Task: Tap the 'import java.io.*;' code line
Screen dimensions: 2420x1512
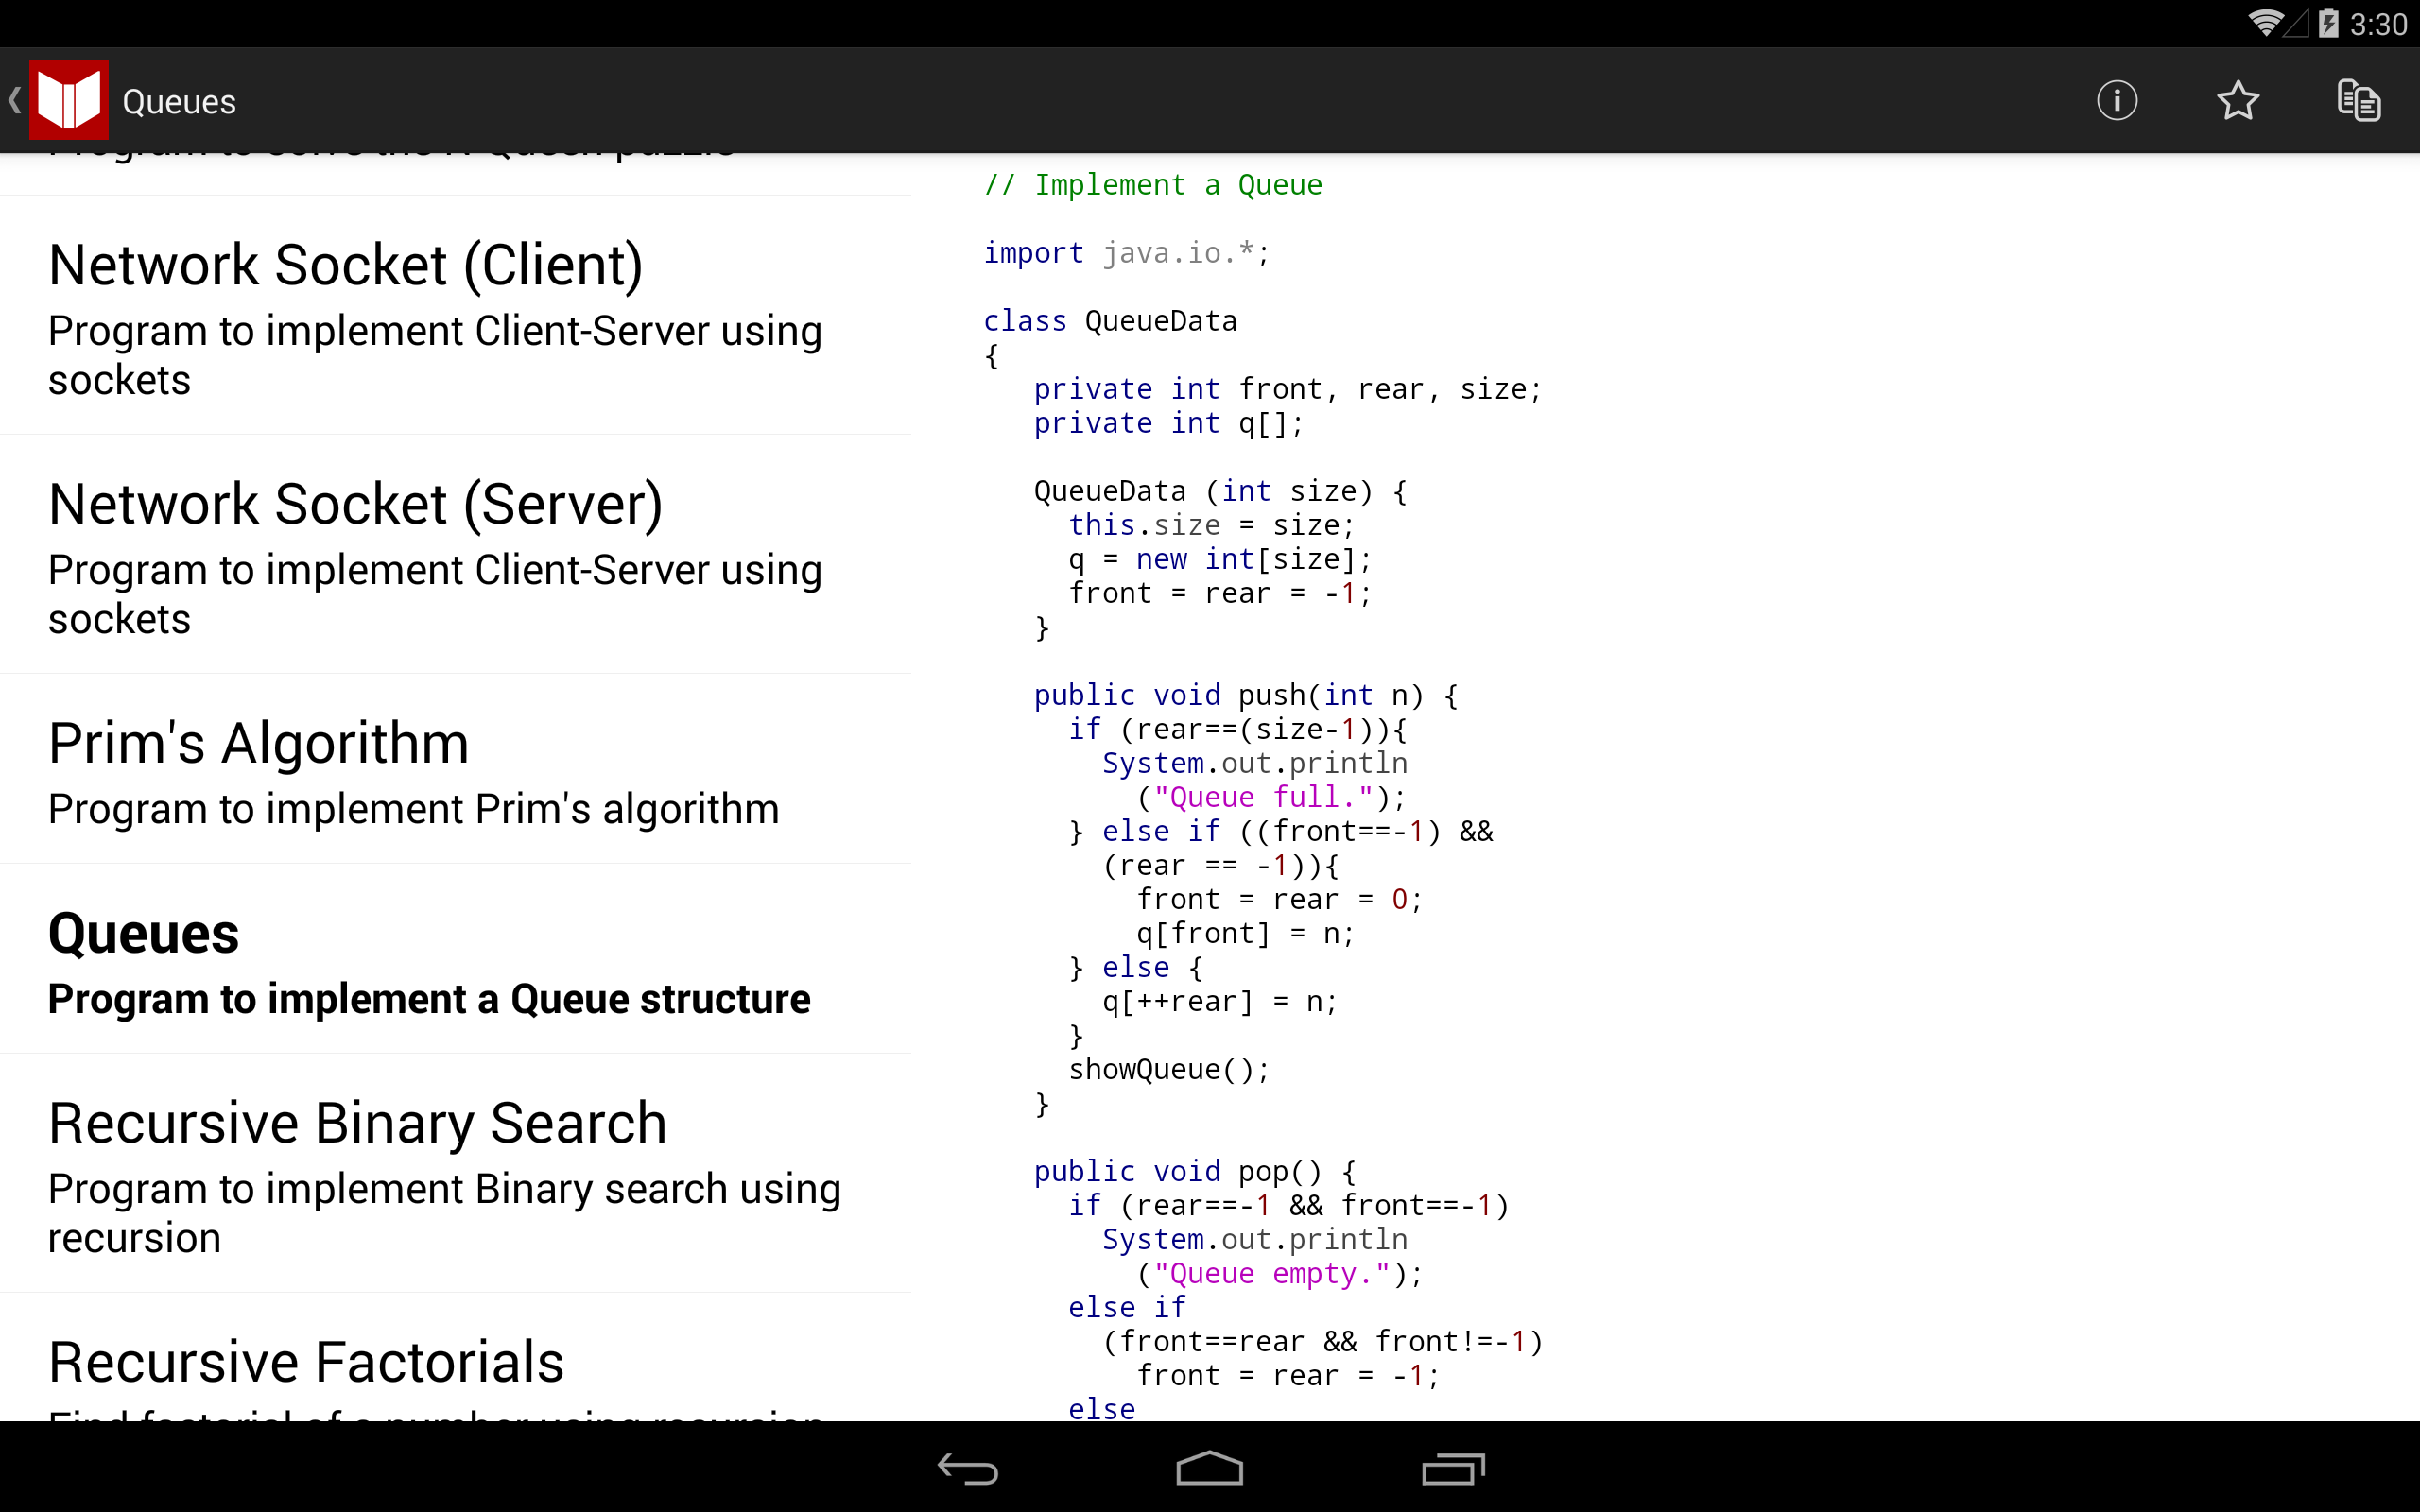Action: (x=1127, y=253)
